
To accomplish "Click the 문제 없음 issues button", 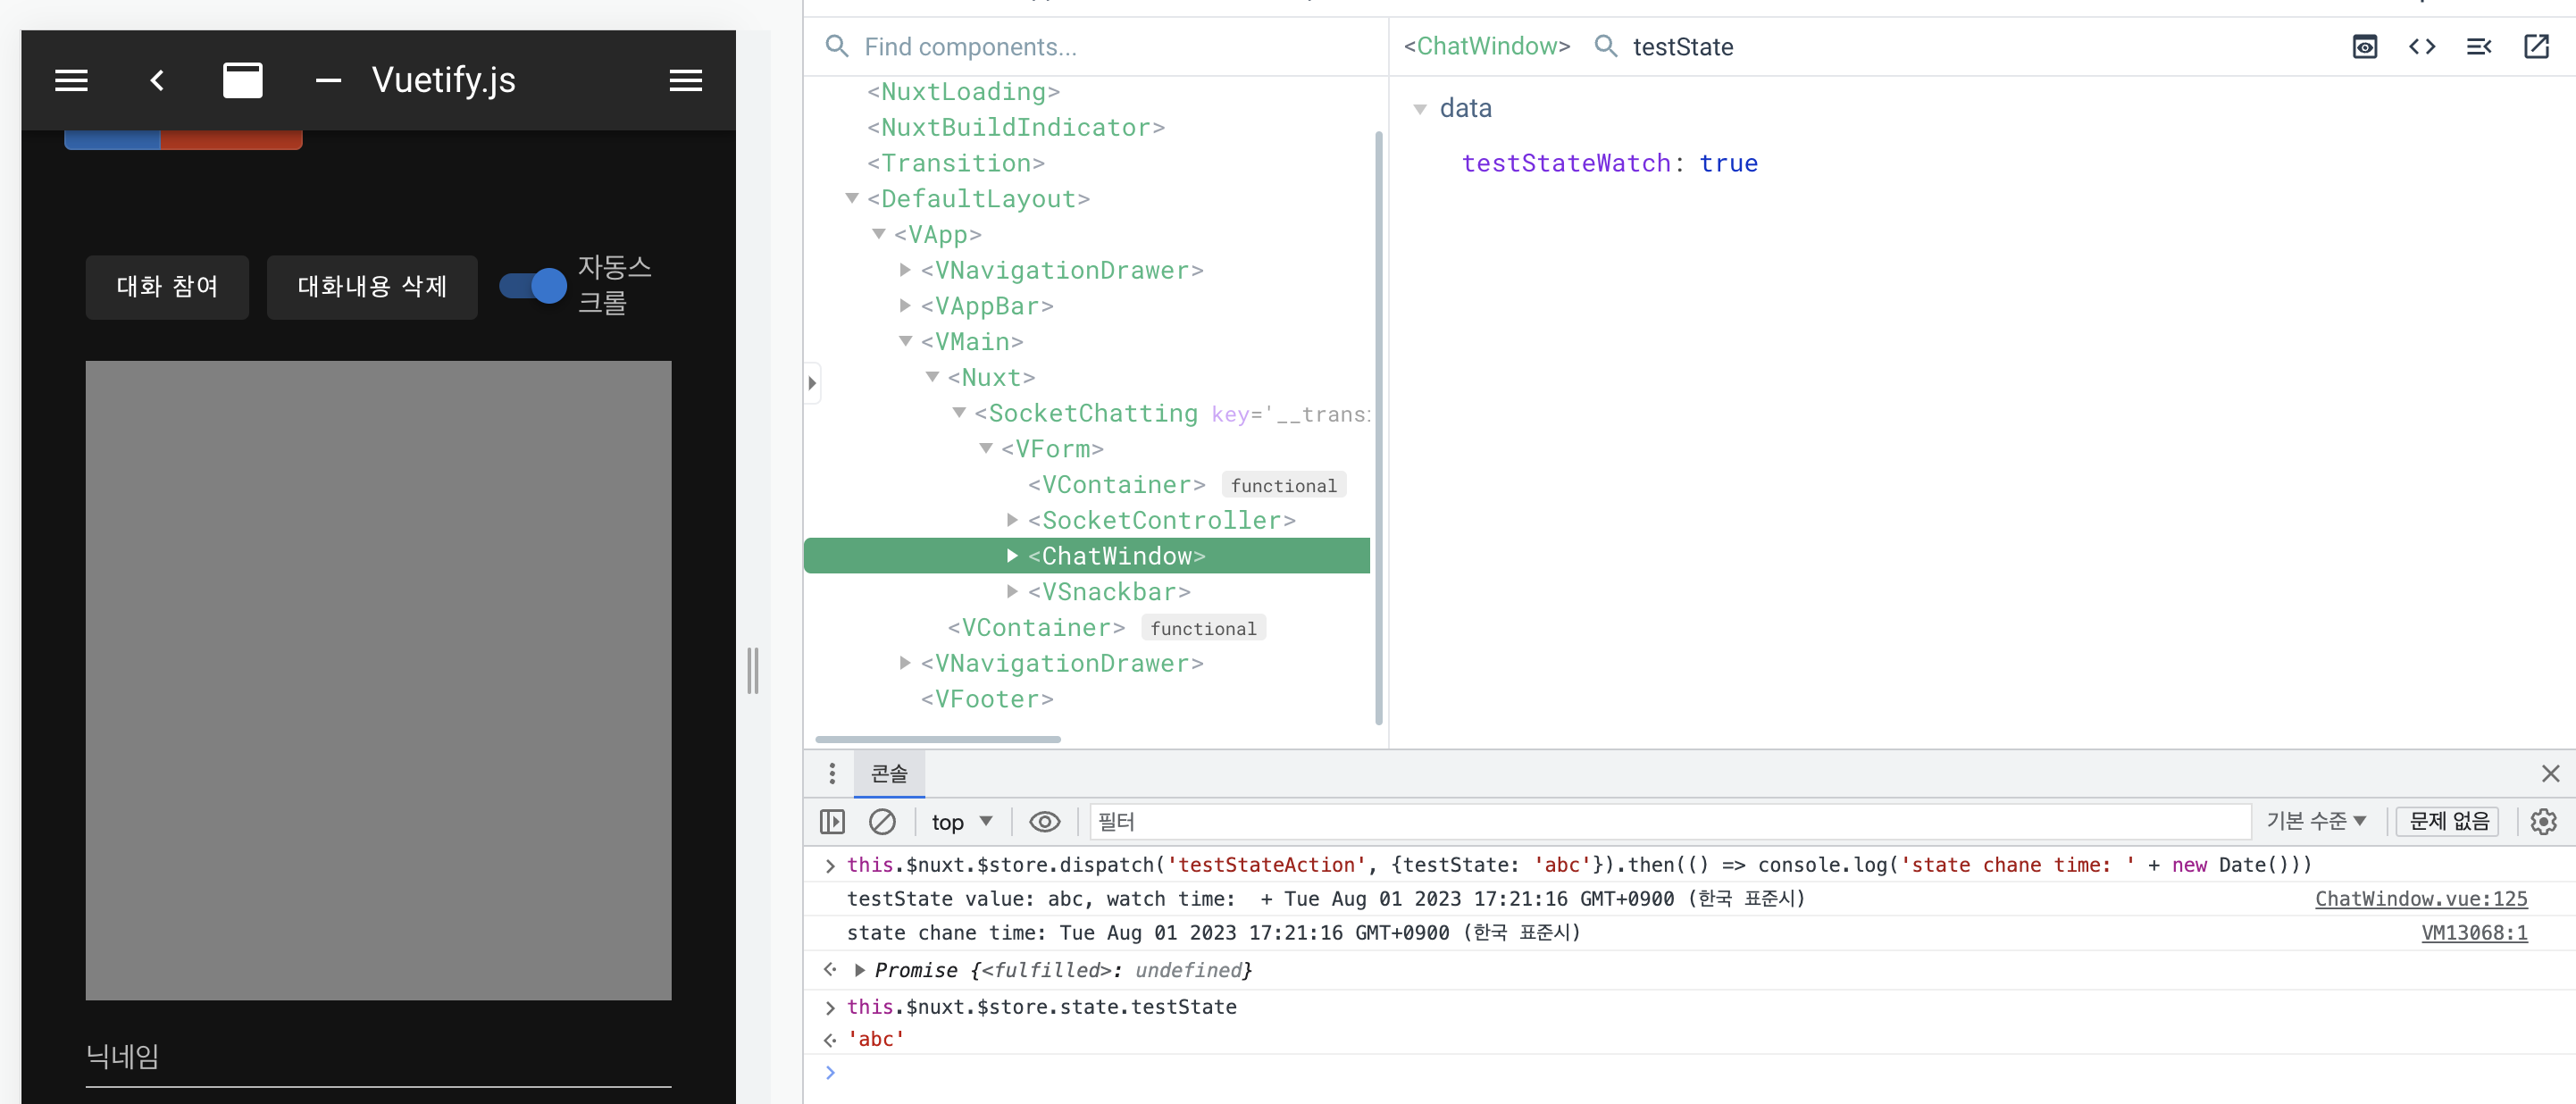I will click(x=2448, y=821).
